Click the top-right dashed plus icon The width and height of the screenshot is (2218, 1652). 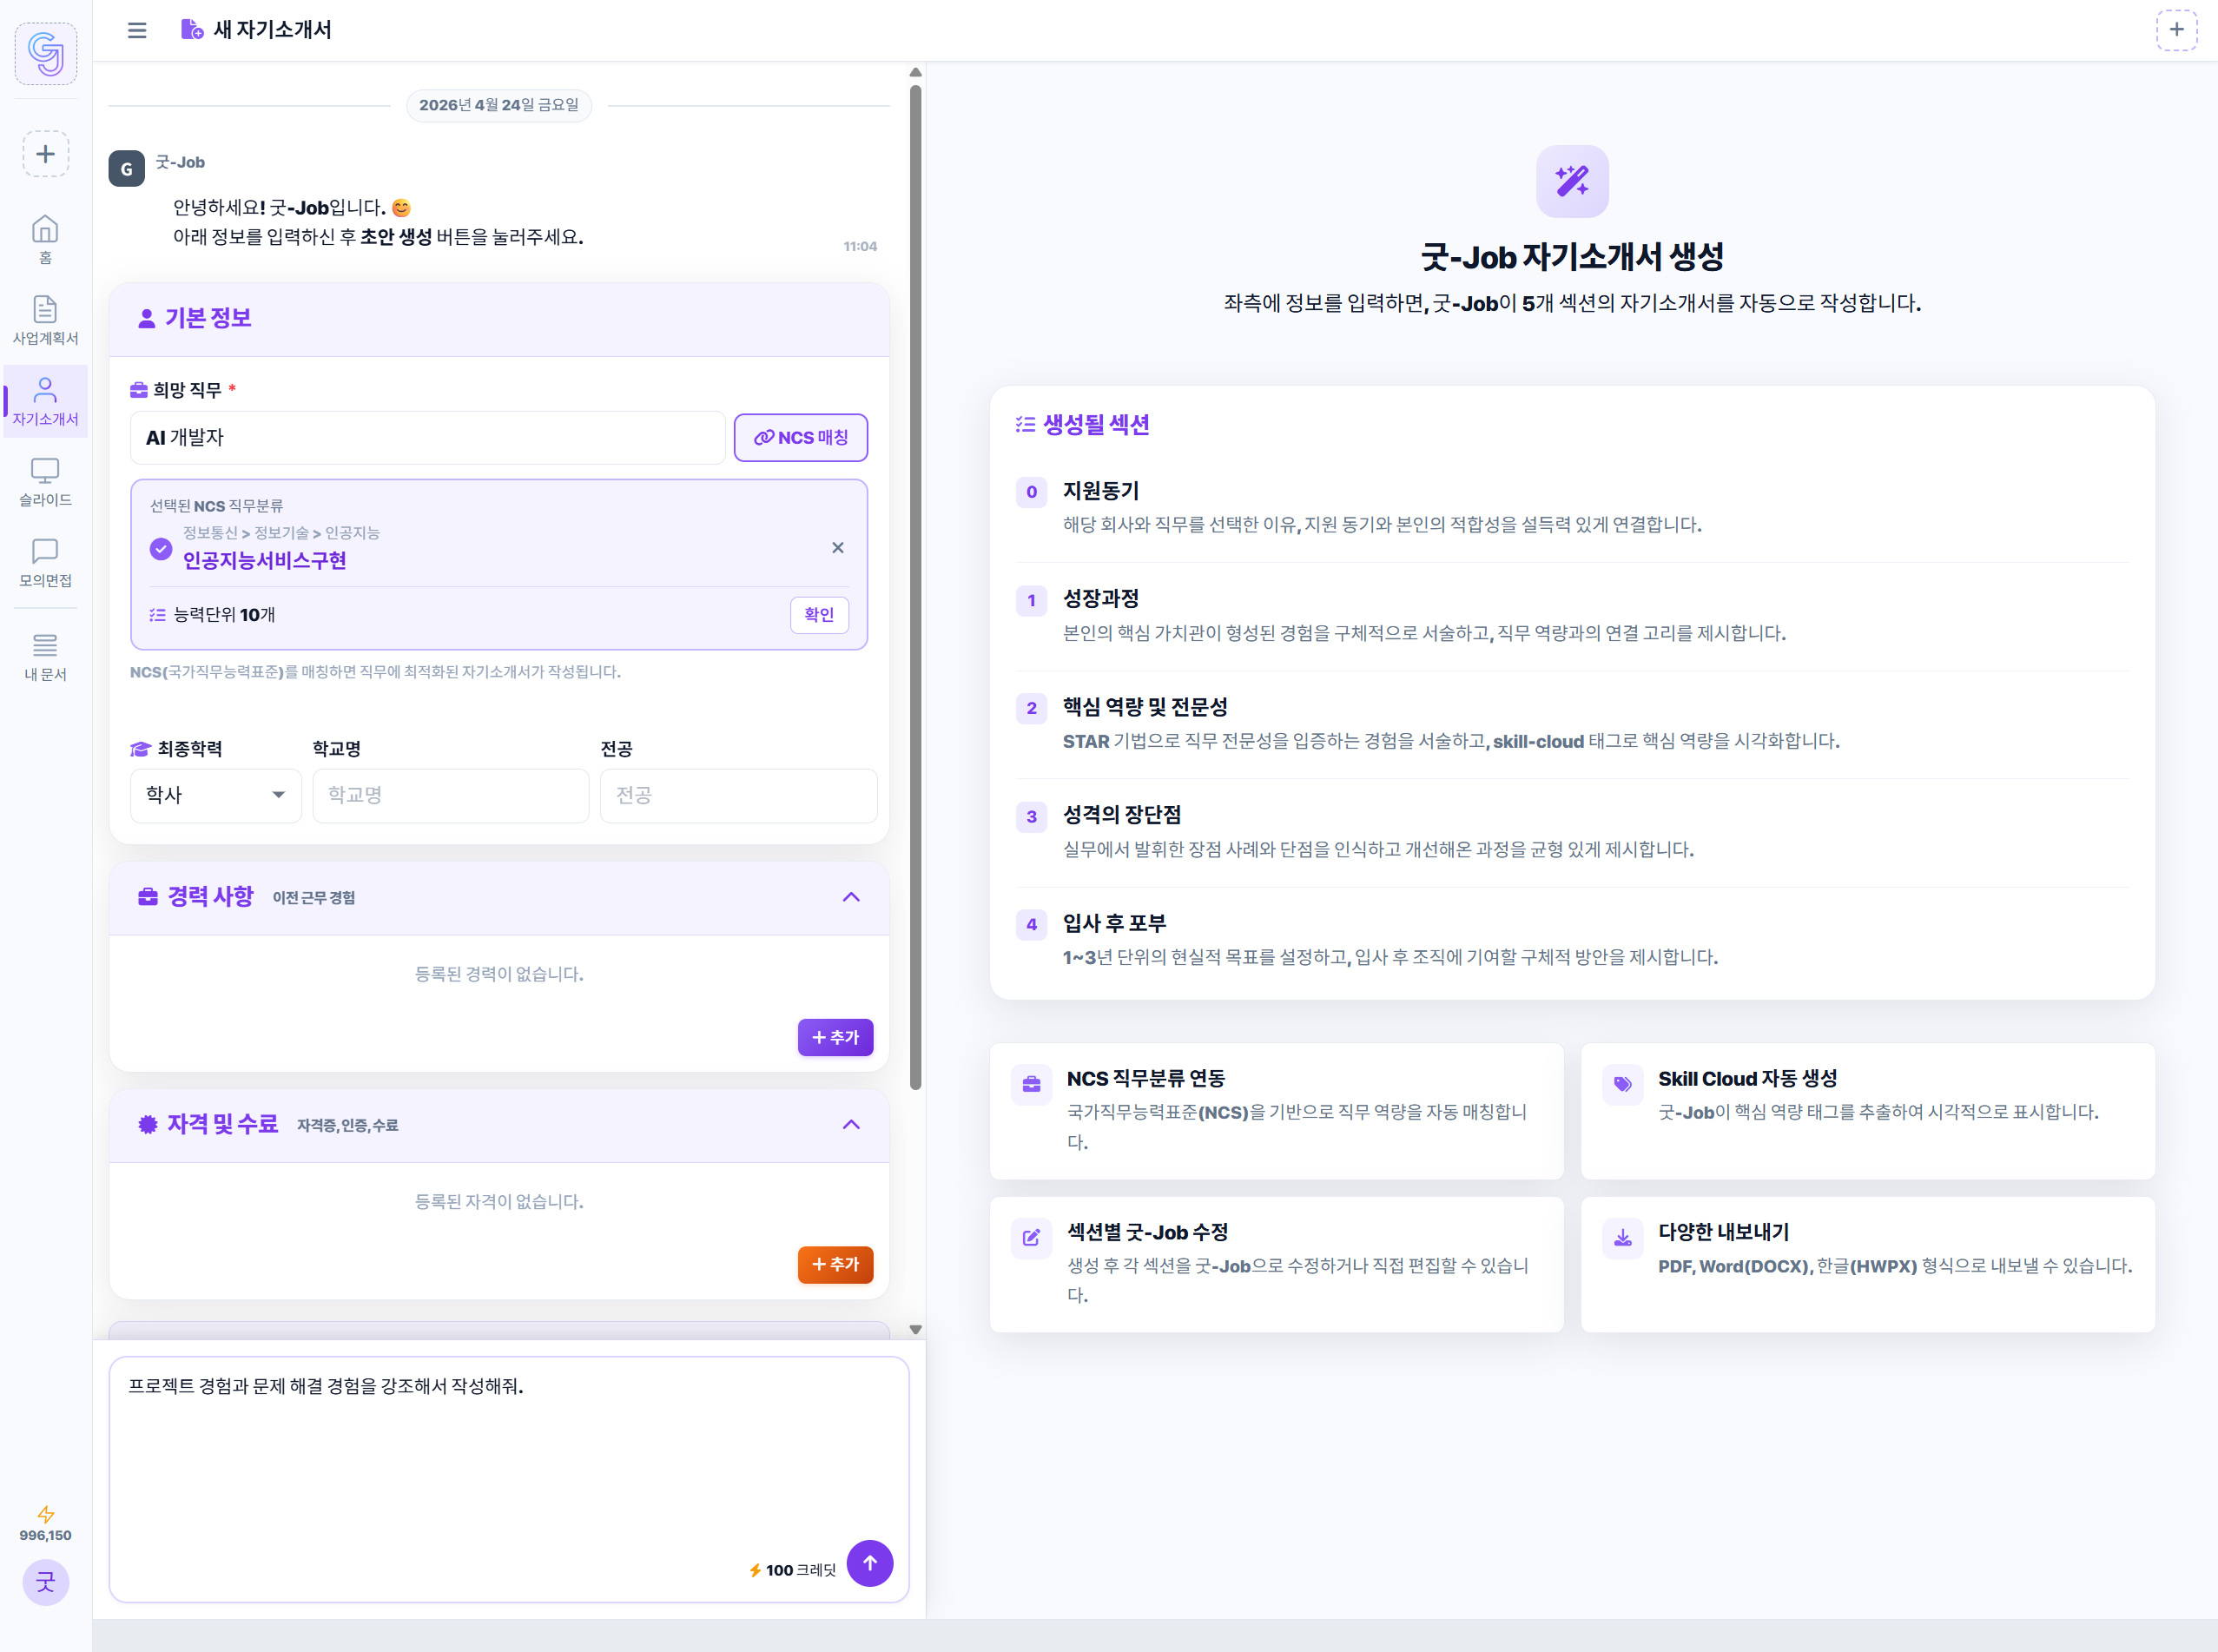pos(2176,30)
